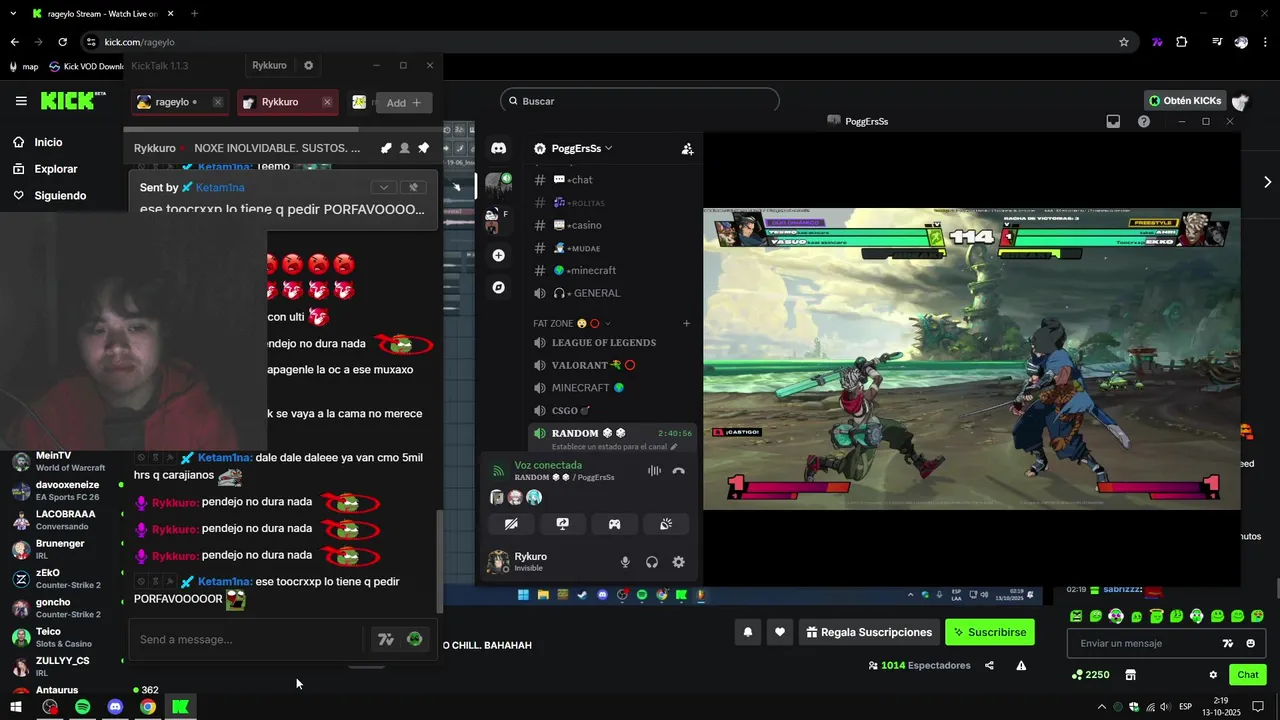Share the stream via share icon
The image size is (1280, 720).
[989, 665]
